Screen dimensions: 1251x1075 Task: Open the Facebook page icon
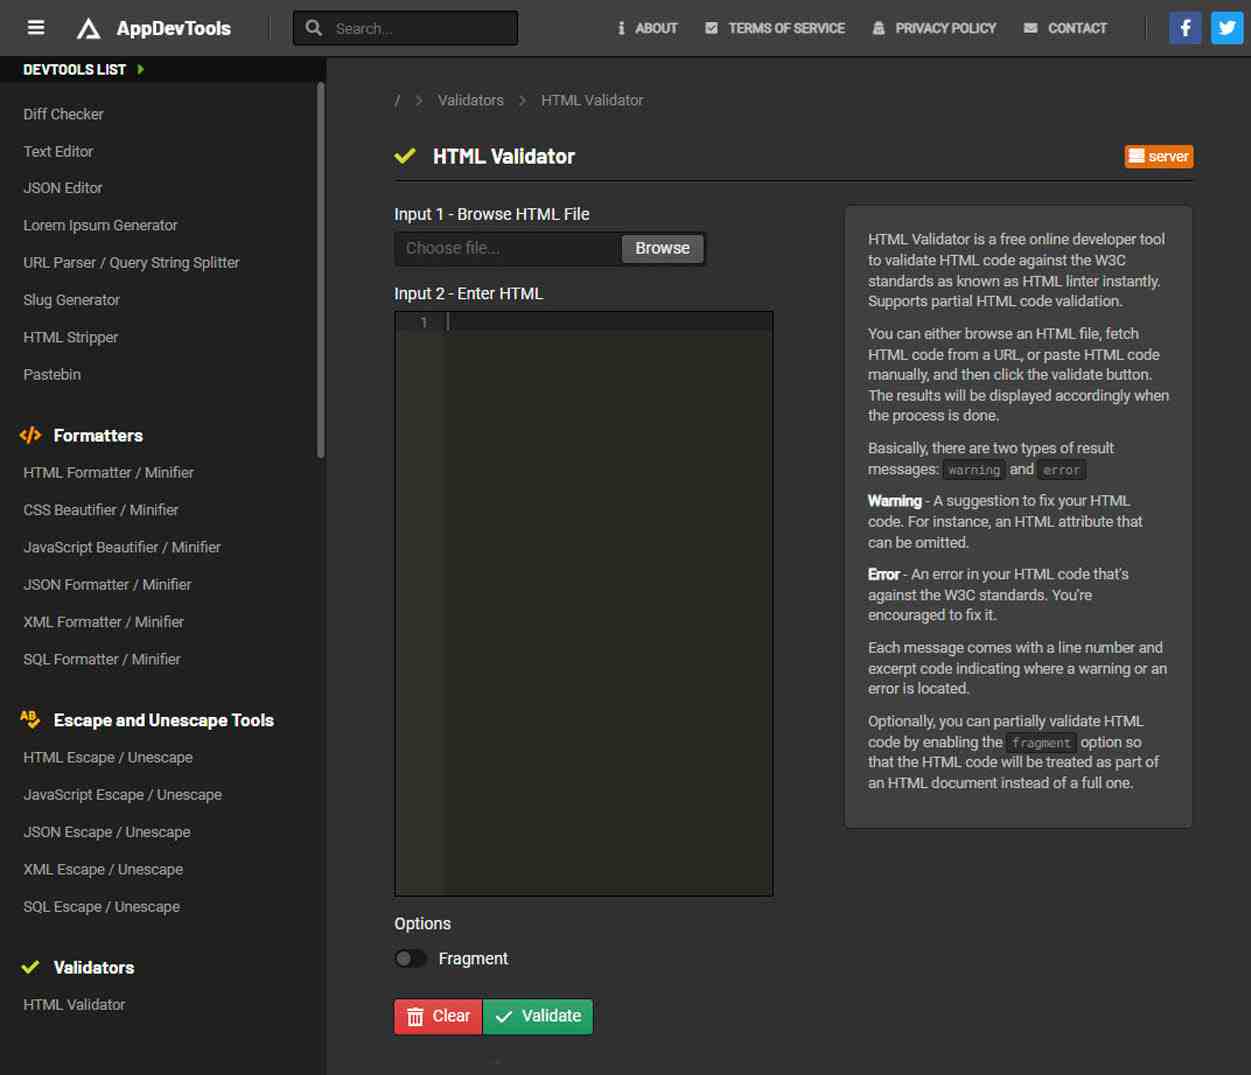click(1185, 28)
